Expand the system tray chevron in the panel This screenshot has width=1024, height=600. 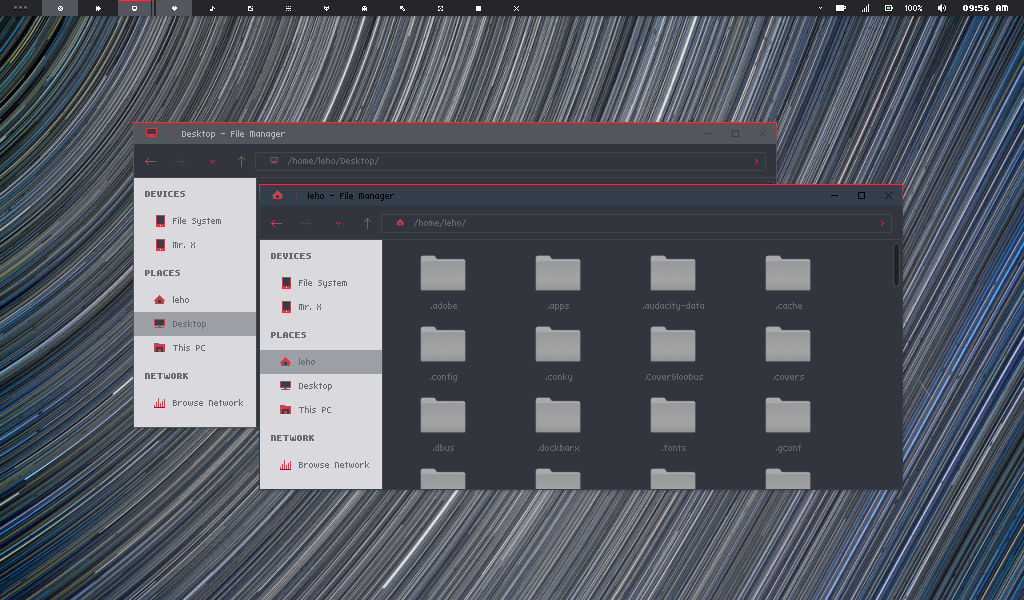click(x=821, y=7)
